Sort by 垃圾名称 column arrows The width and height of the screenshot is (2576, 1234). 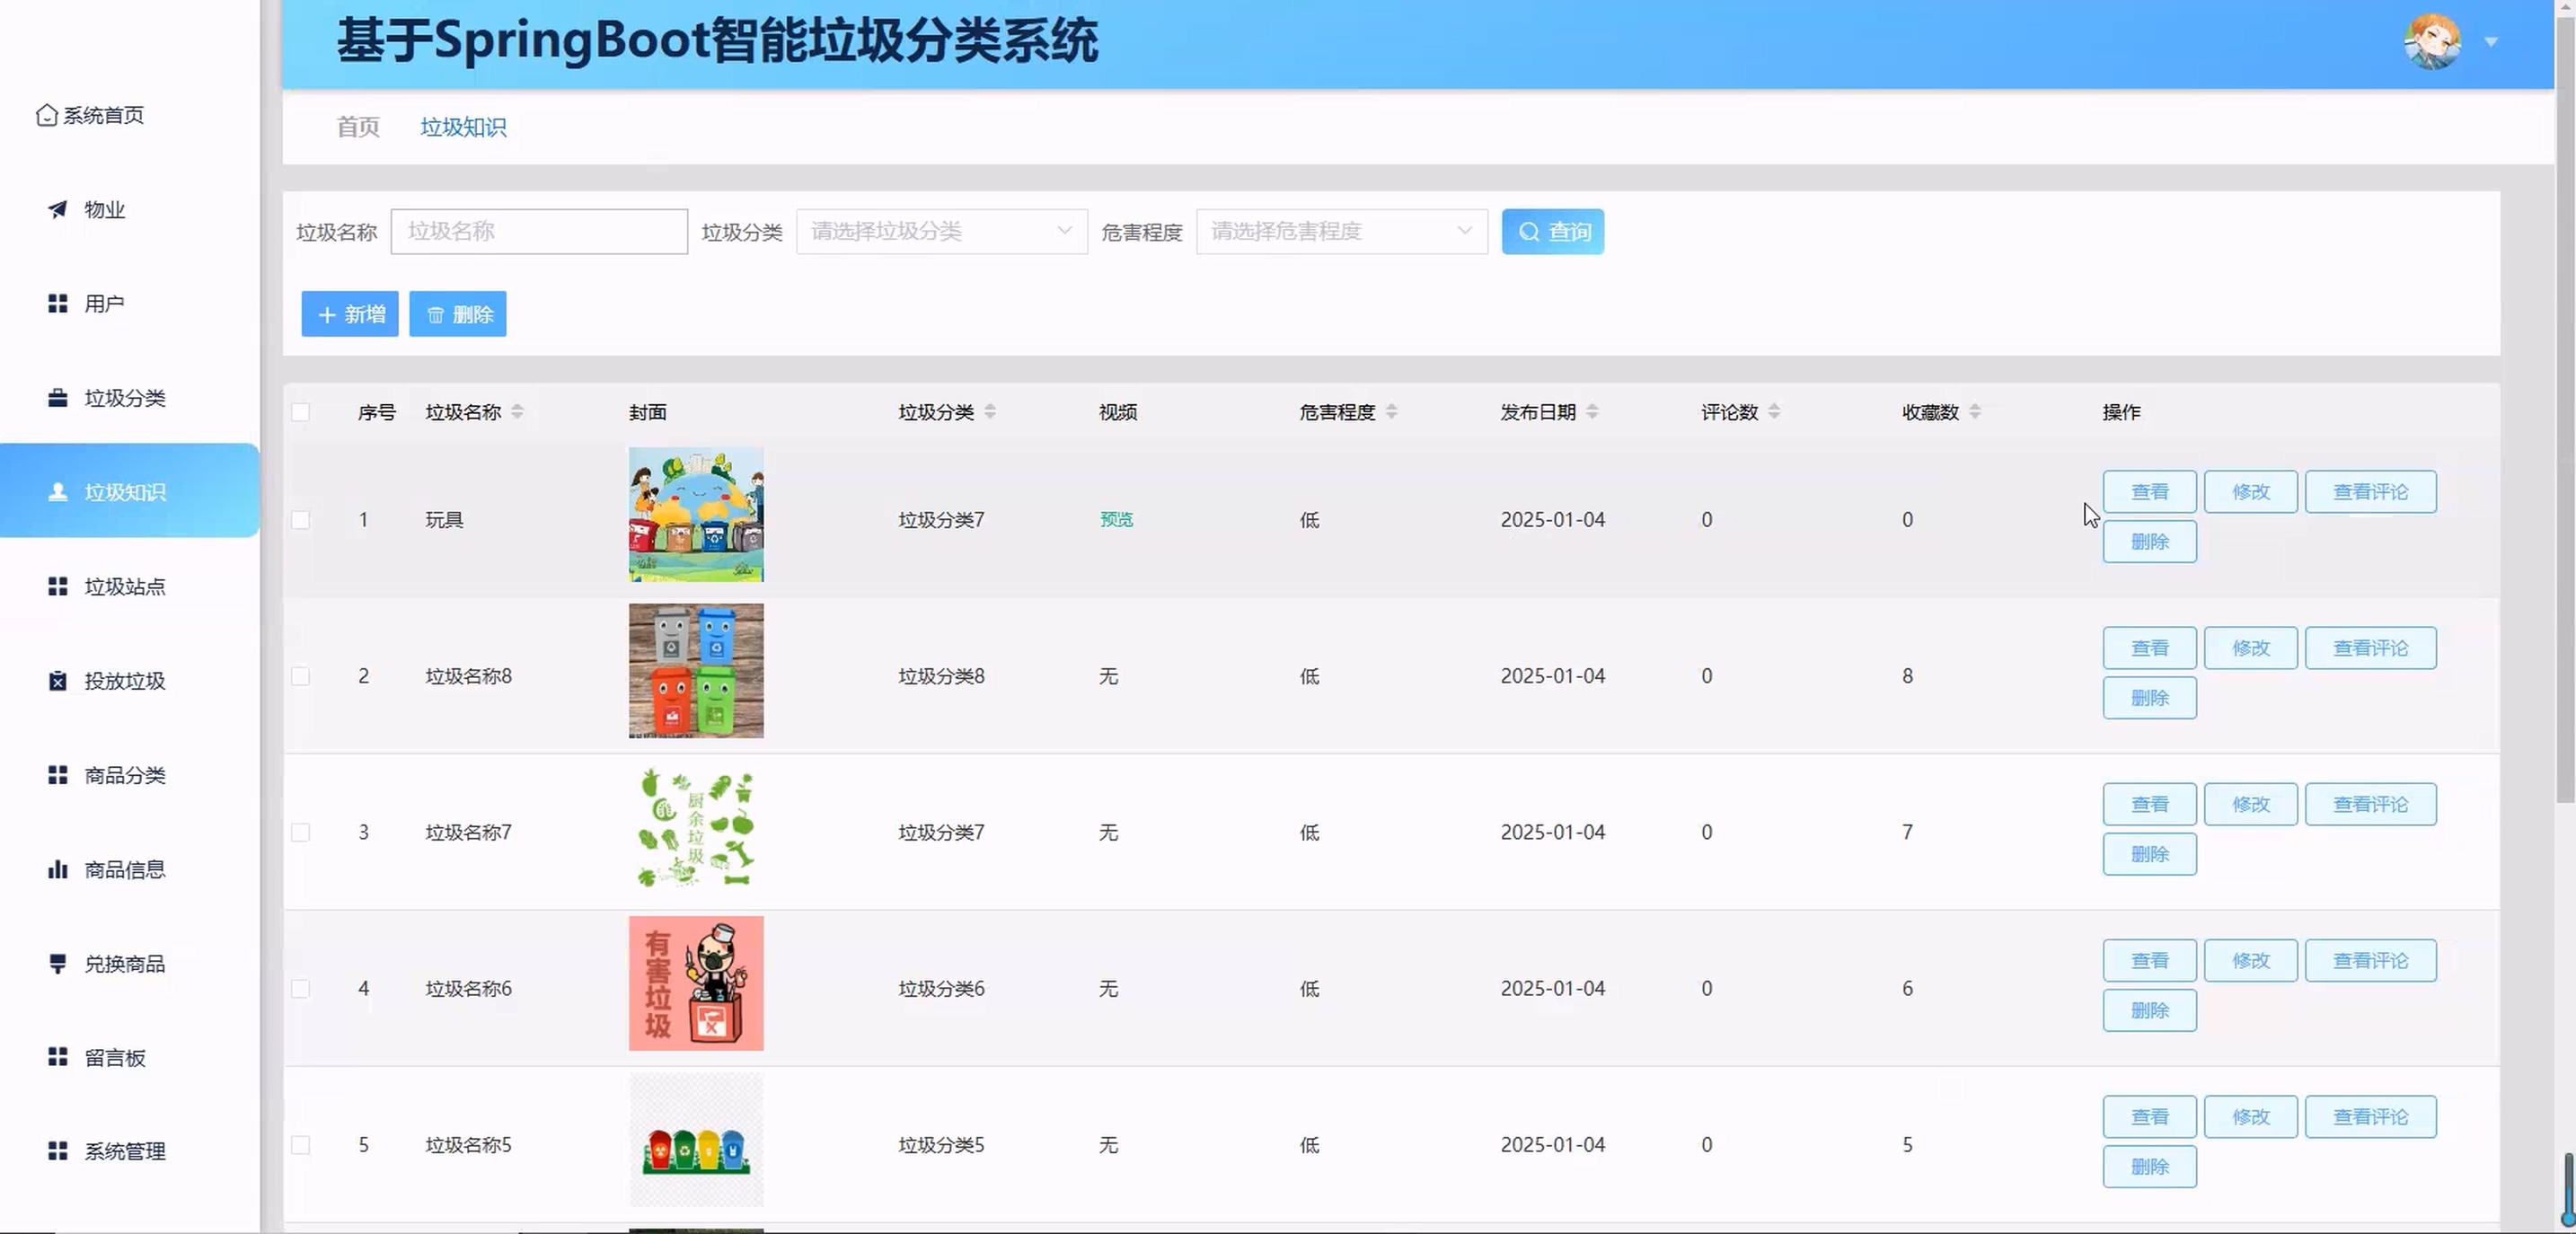click(517, 412)
